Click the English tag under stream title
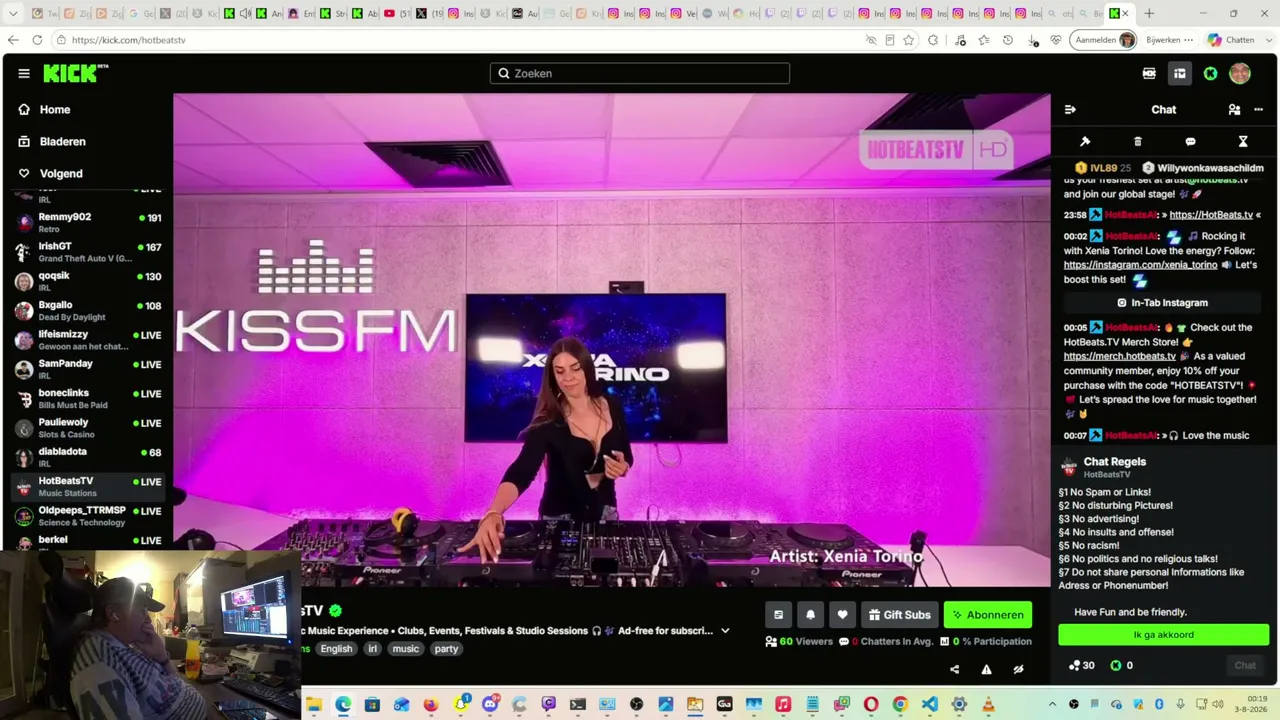Screen dimensions: 1280x720 pyautogui.click(x=336, y=649)
